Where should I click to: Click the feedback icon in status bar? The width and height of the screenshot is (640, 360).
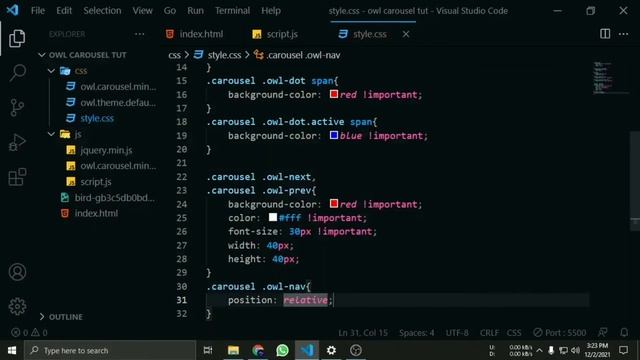point(602,333)
